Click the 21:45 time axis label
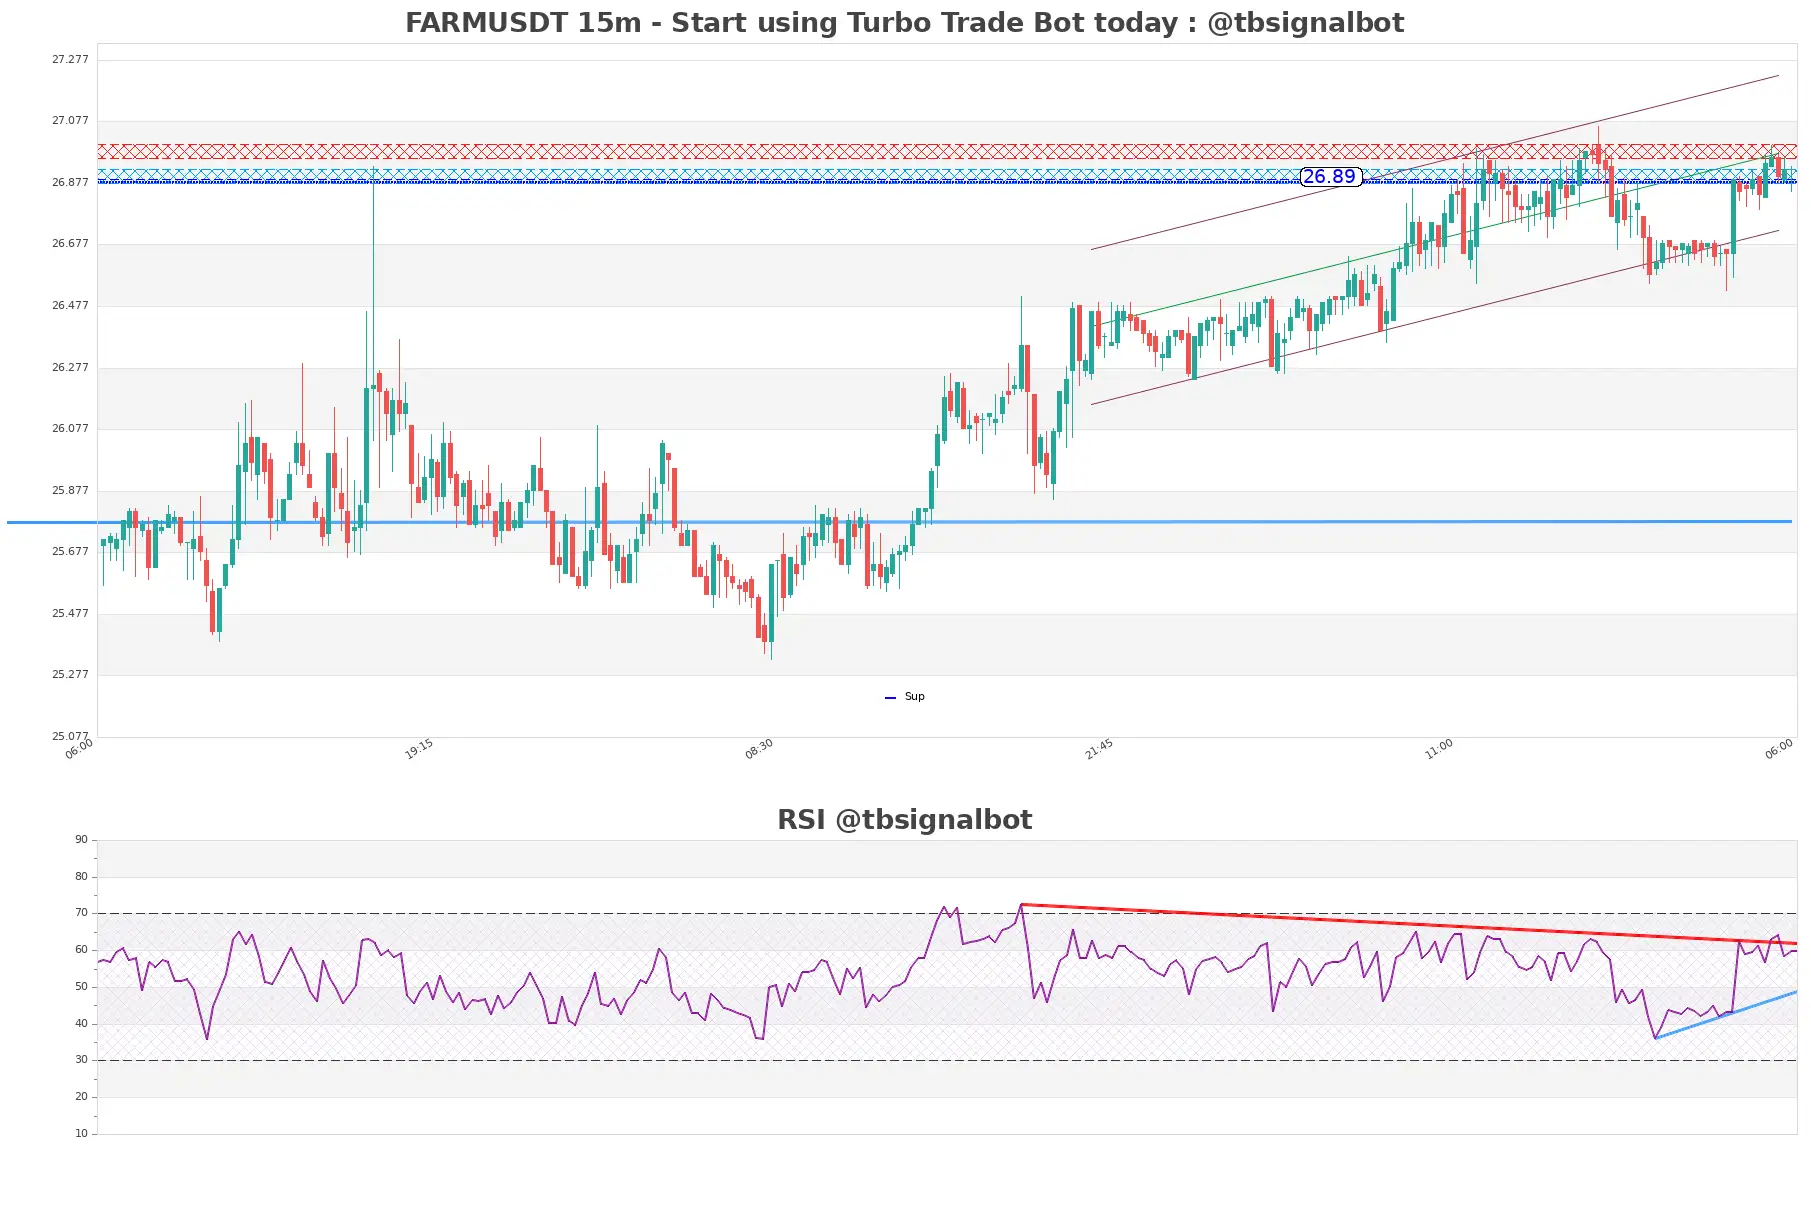Viewport: 1811px width, 1208px height. (x=1099, y=749)
